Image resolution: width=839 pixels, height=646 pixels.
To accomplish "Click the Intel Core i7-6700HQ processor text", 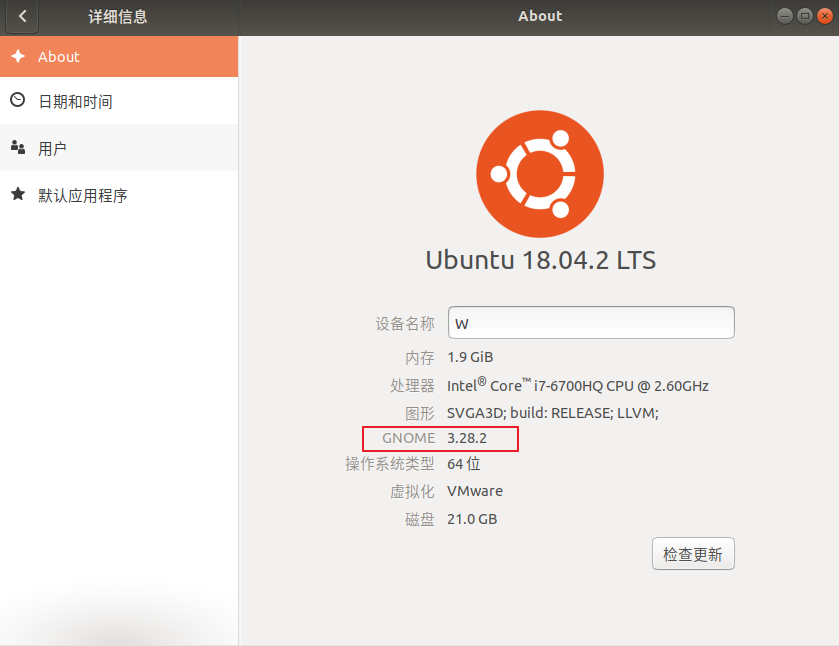I will (x=578, y=385).
